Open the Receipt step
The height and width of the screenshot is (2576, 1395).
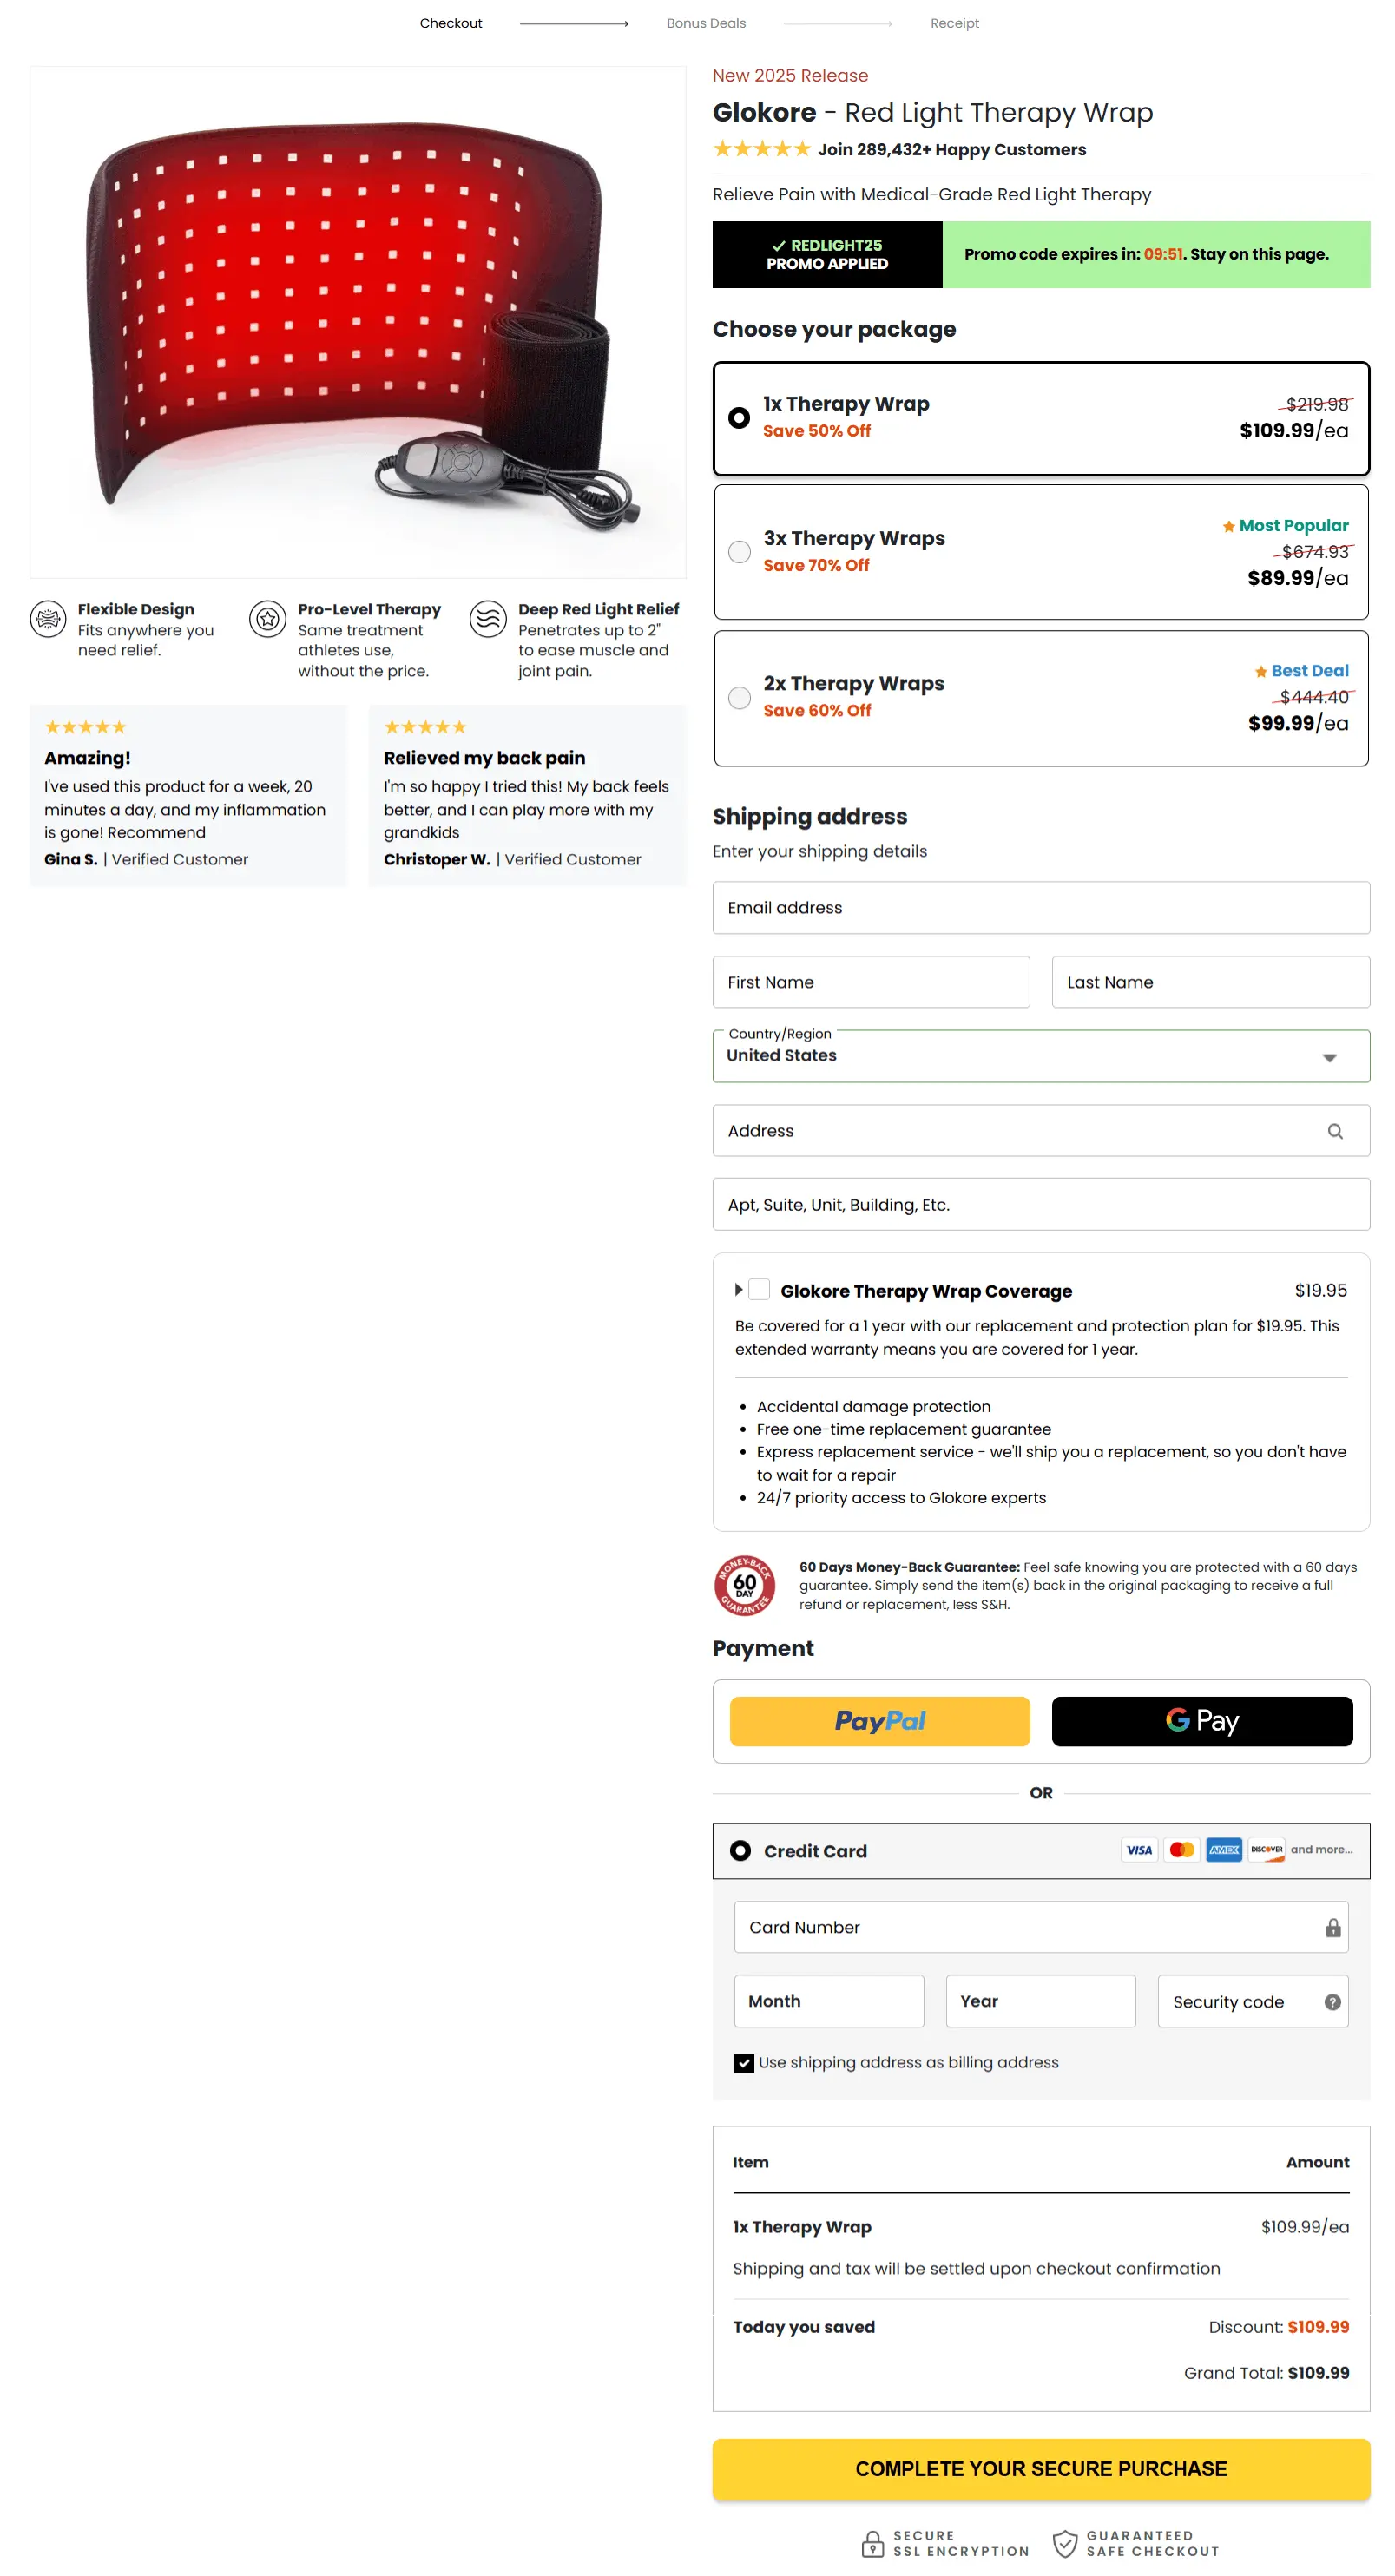(954, 23)
